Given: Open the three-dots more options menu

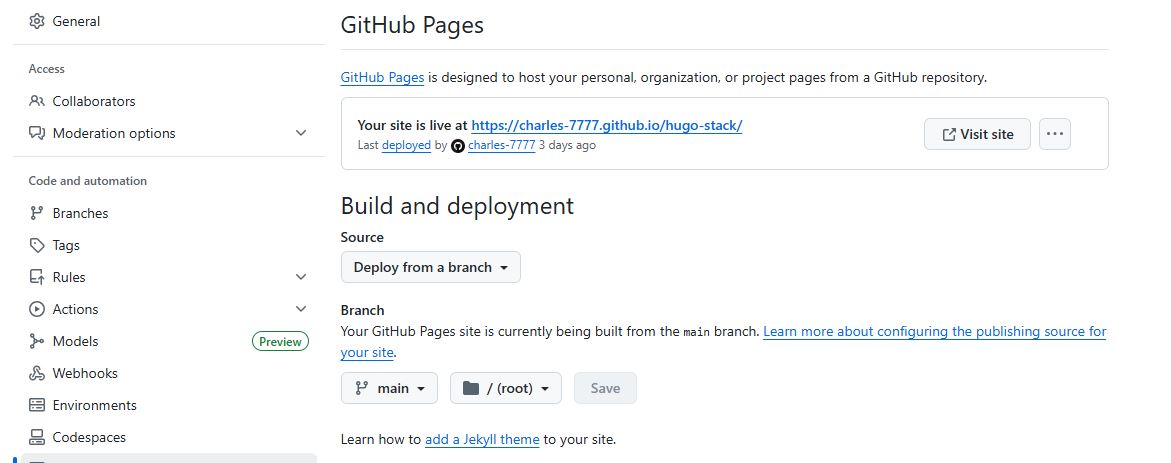Looking at the screenshot, I should click(1054, 134).
